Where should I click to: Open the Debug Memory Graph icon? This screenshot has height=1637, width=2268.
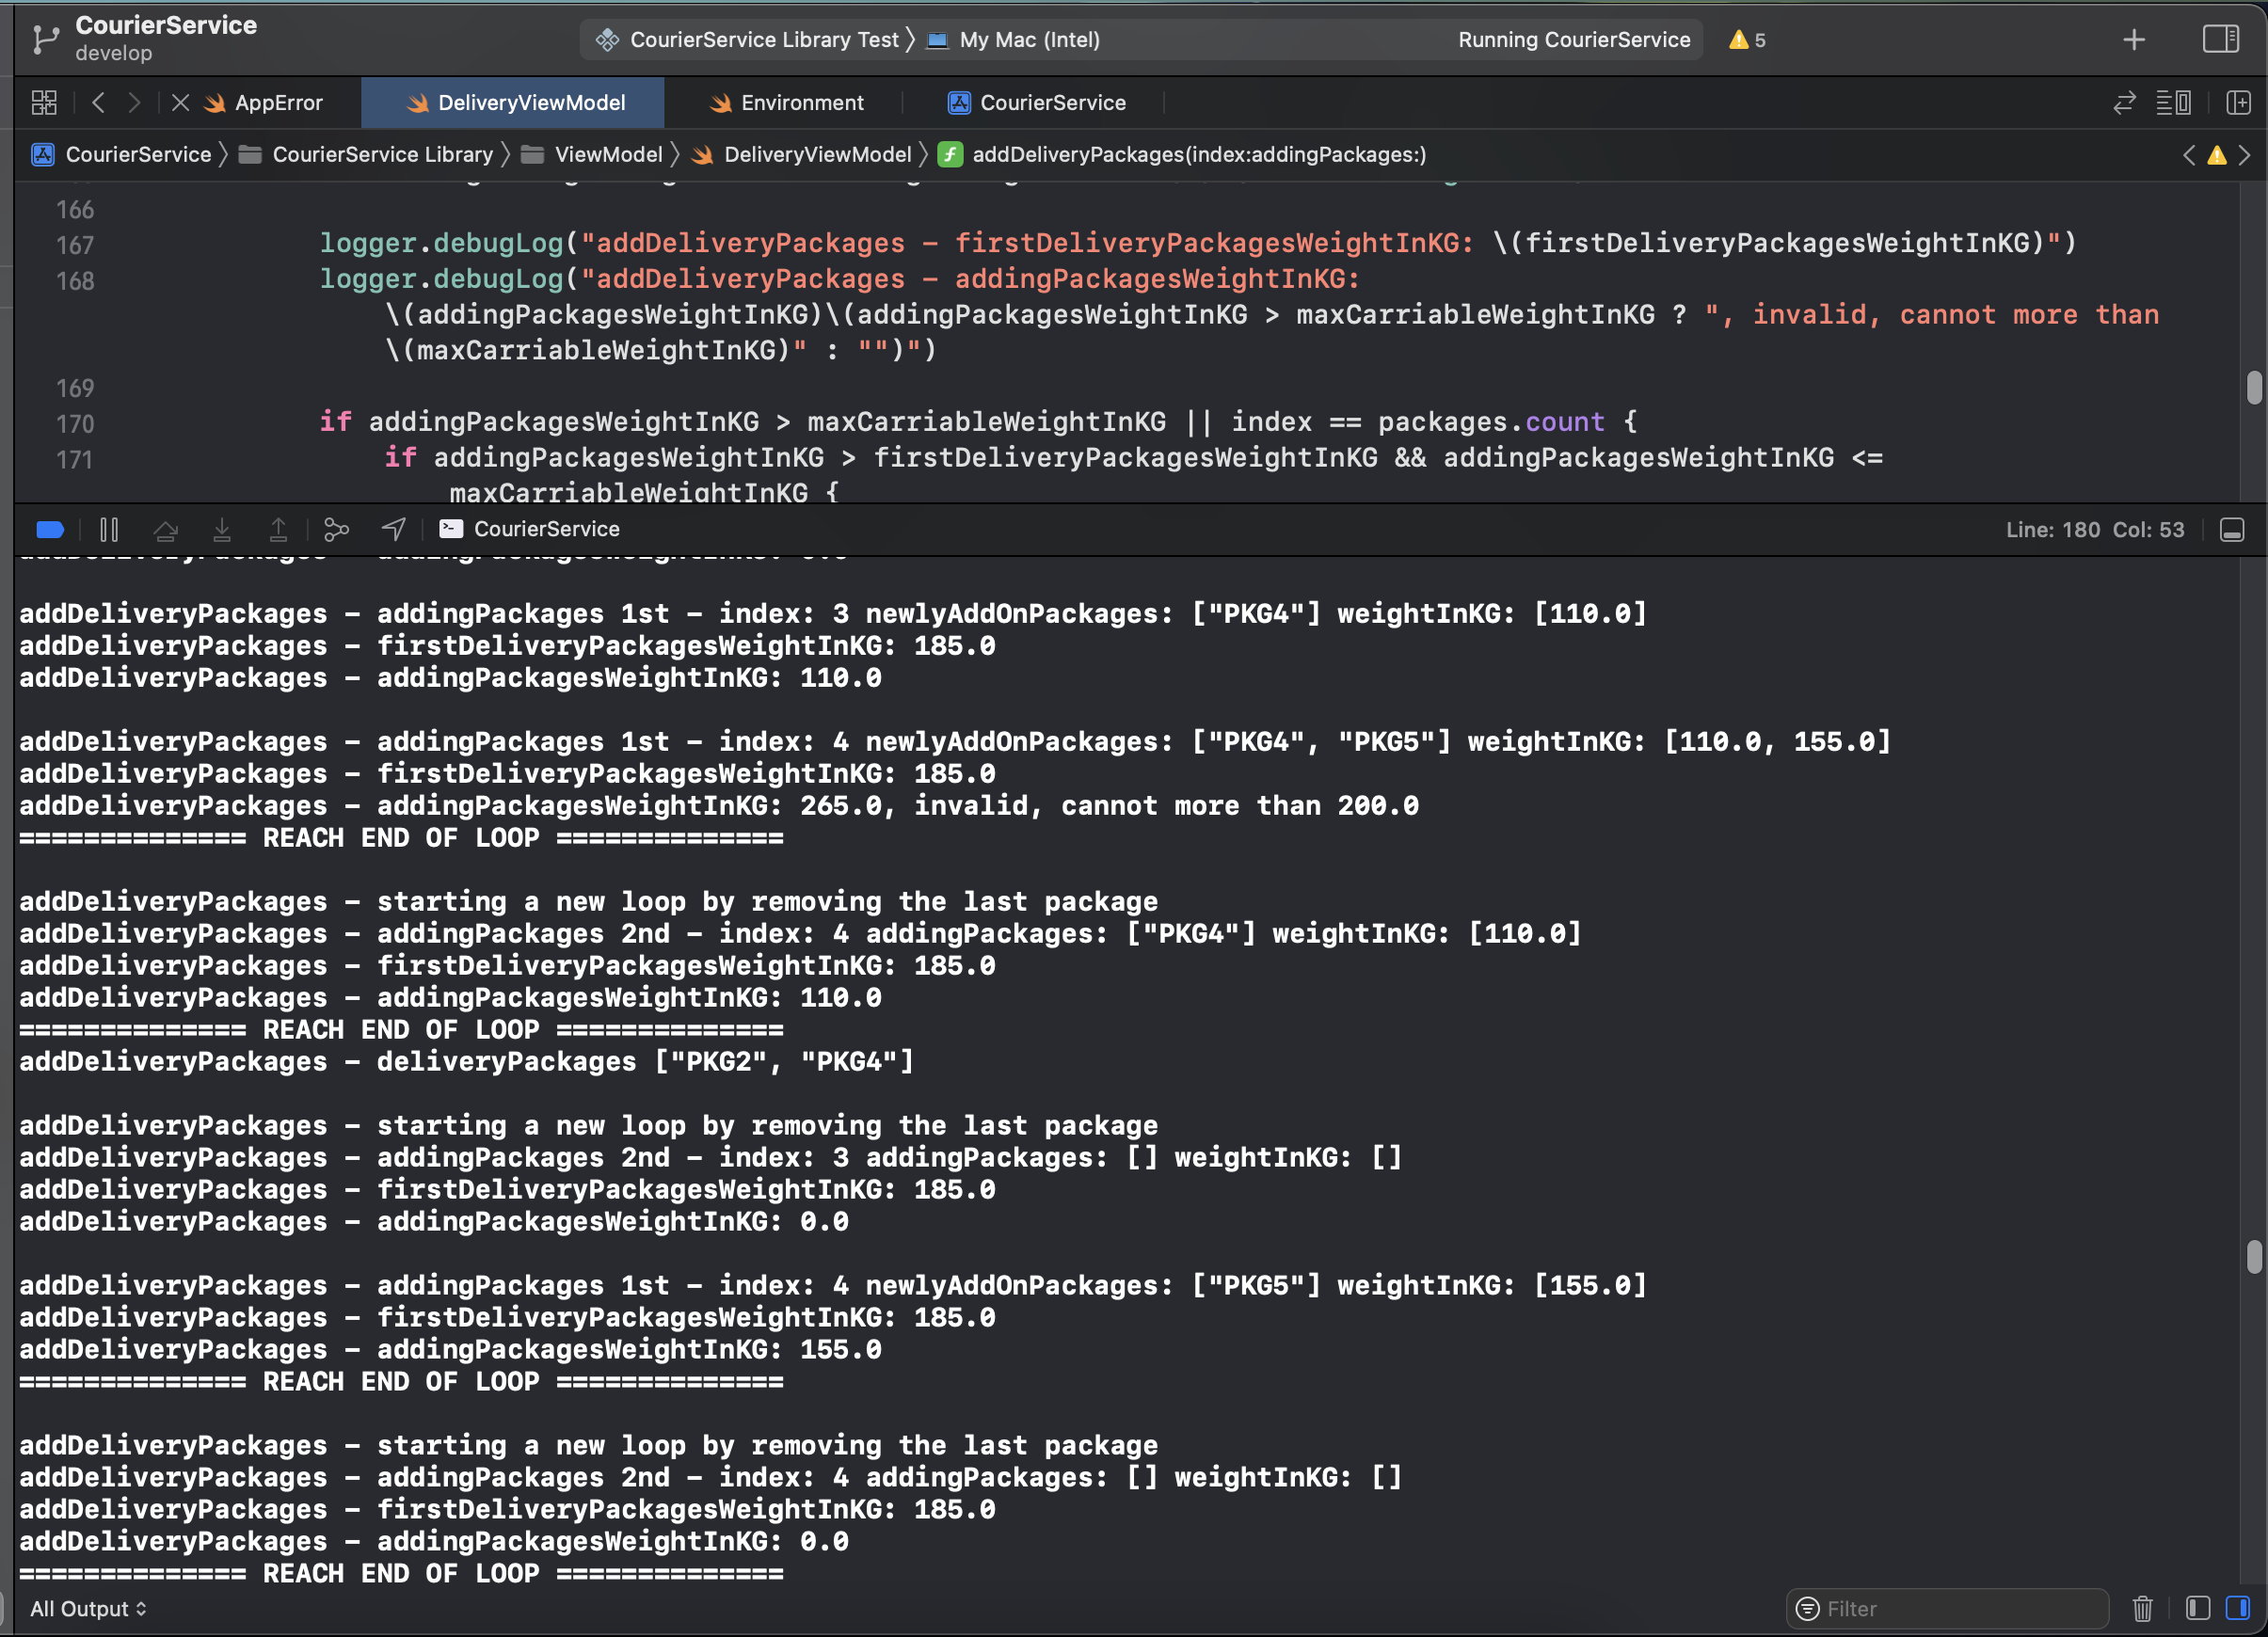(336, 529)
